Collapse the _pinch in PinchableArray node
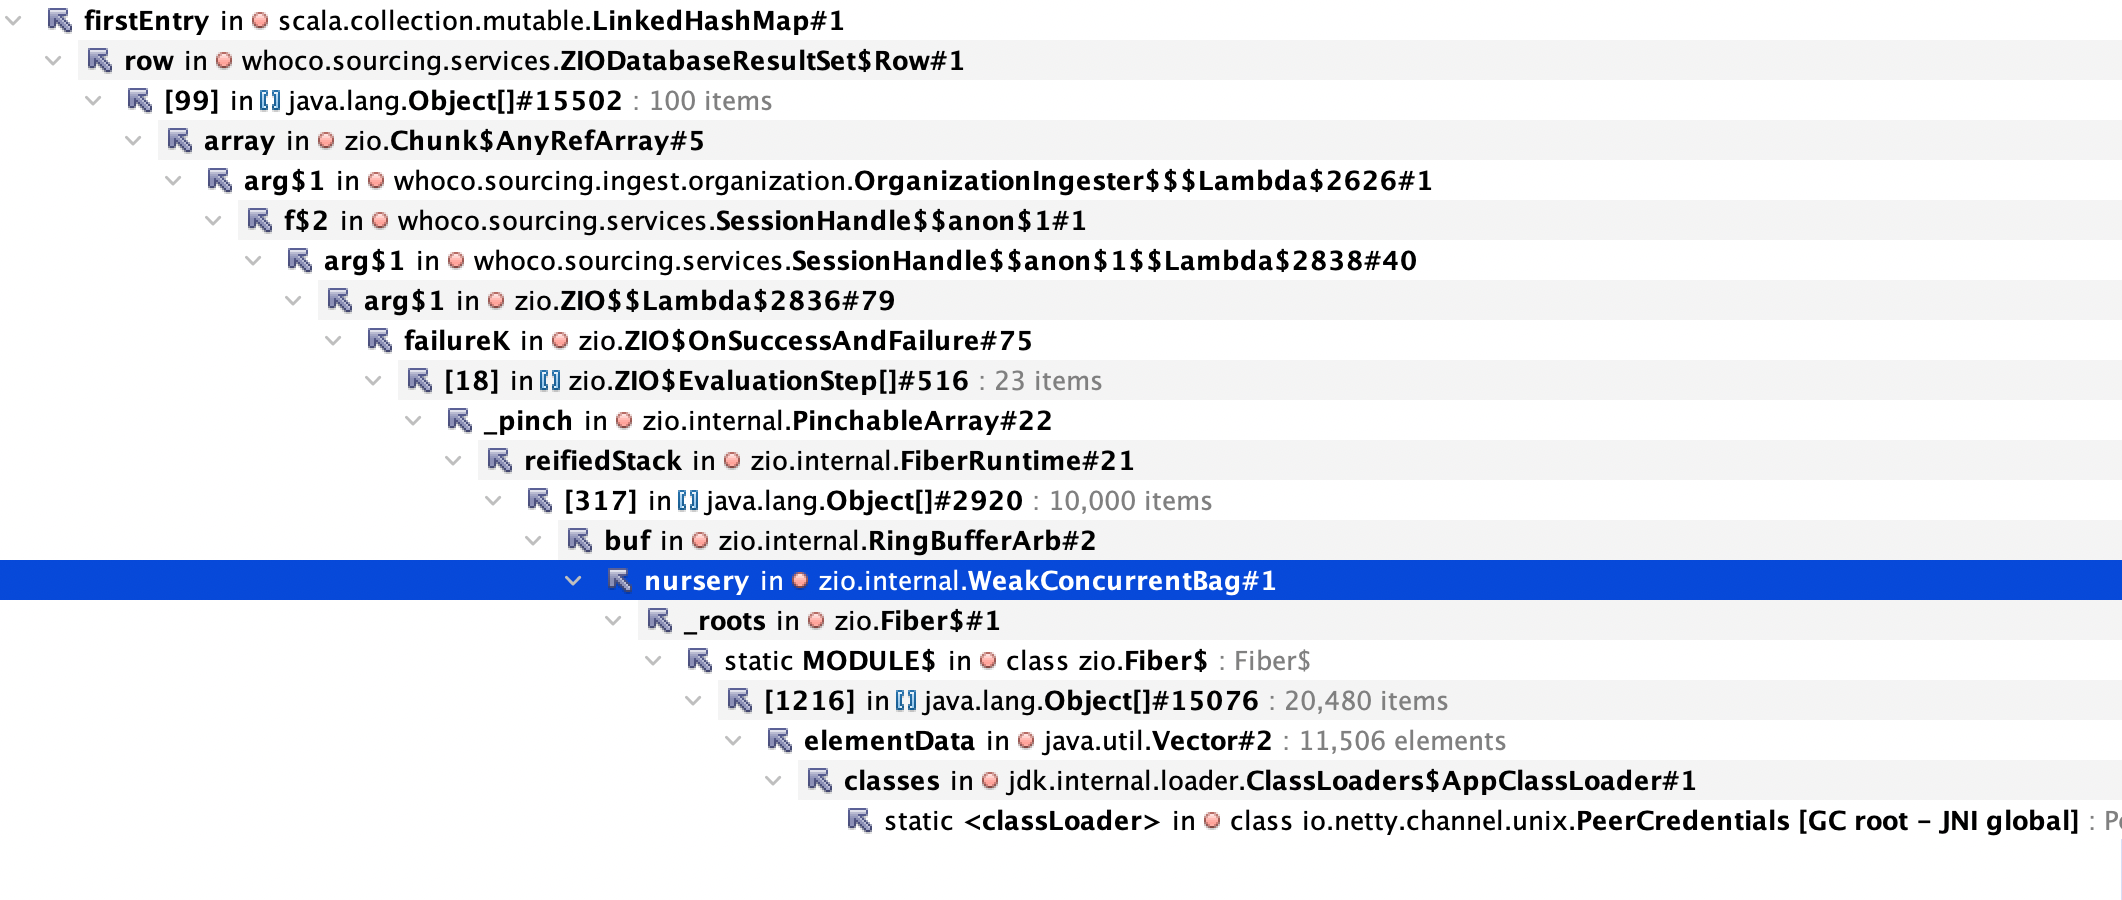The width and height of the screenshot is (2122, 900). tap(413, 421)
